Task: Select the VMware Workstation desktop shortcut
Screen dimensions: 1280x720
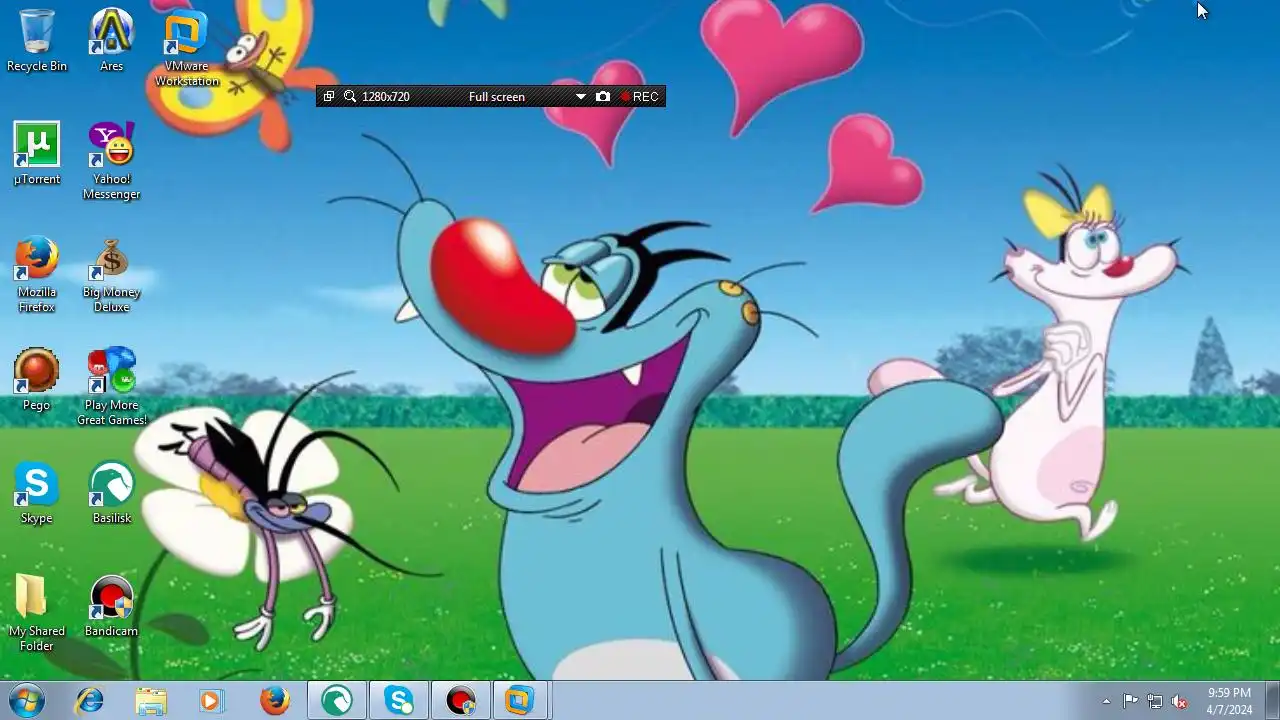Action: [186, 48]
